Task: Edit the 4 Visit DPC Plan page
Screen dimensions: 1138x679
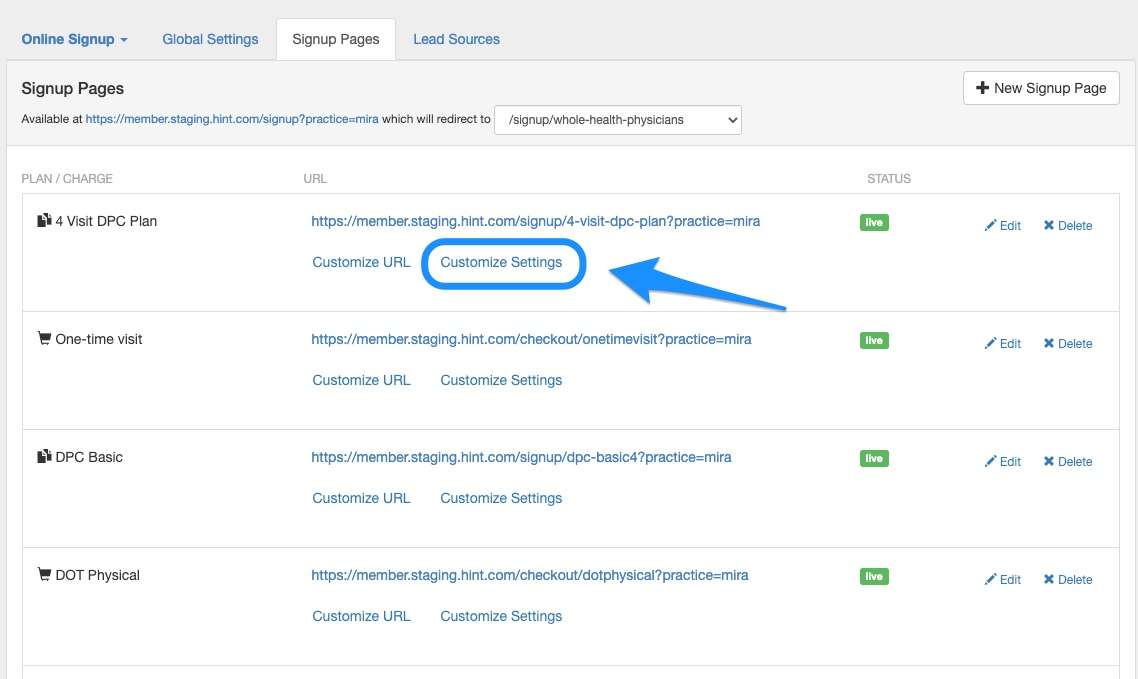Action: click(x=1002, y=226)
